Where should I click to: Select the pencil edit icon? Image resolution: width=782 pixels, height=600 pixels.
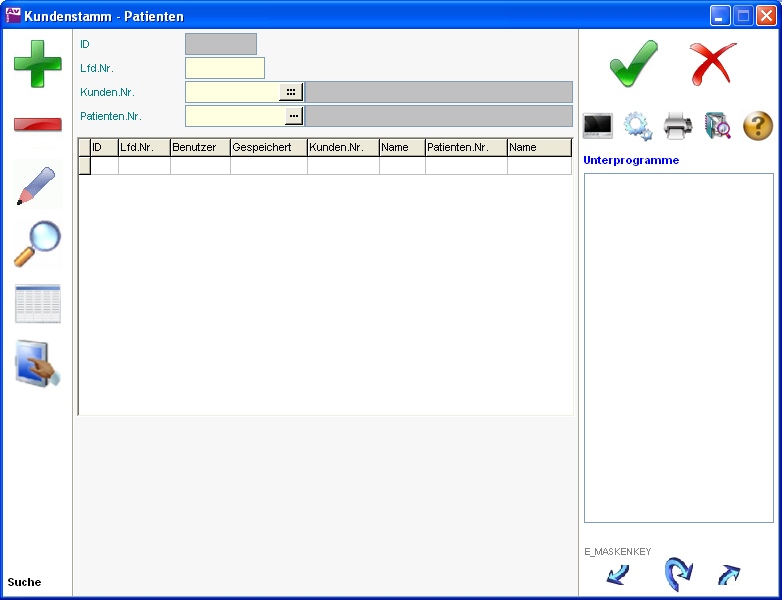click(37, 186)
